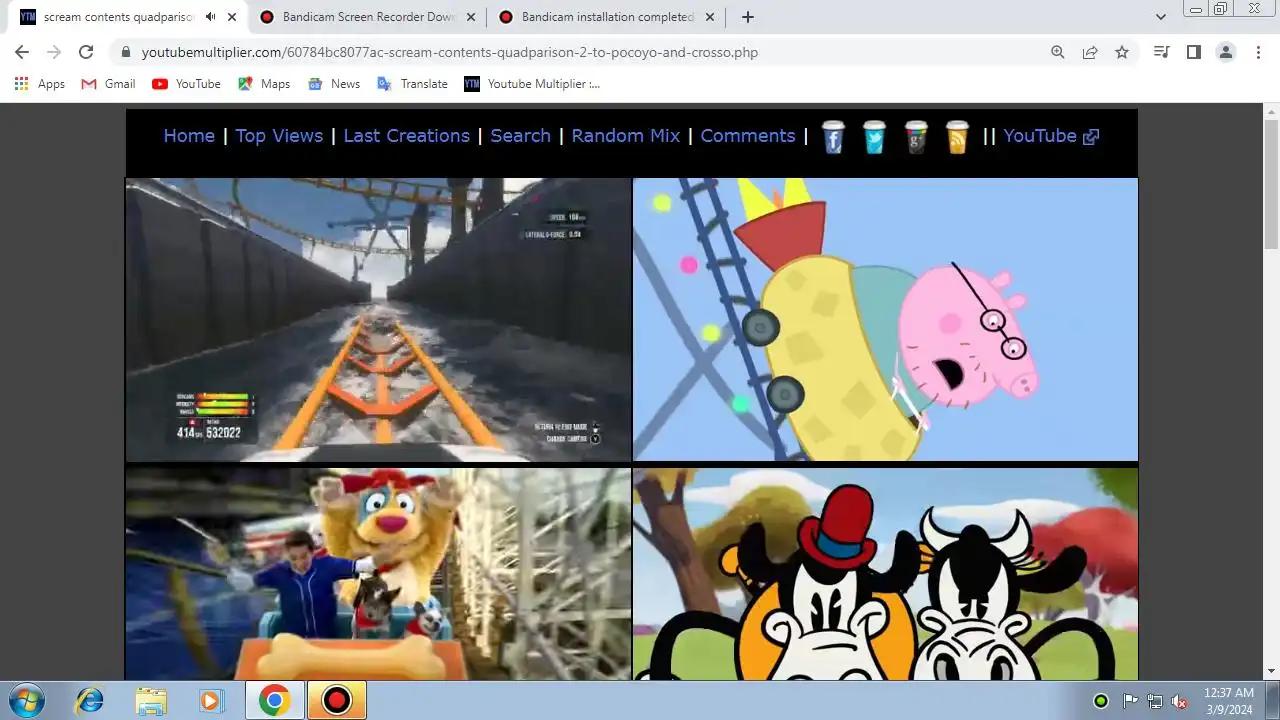
Task: Click the Facebook cup icon
Action: pos(833,137)
